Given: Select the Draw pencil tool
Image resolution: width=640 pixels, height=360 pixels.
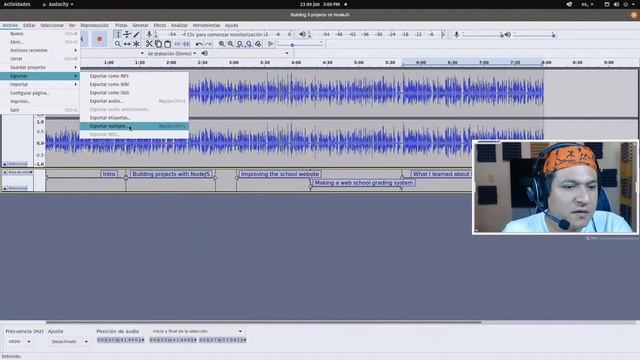Looking at the screenshot, I should point(136,34).
